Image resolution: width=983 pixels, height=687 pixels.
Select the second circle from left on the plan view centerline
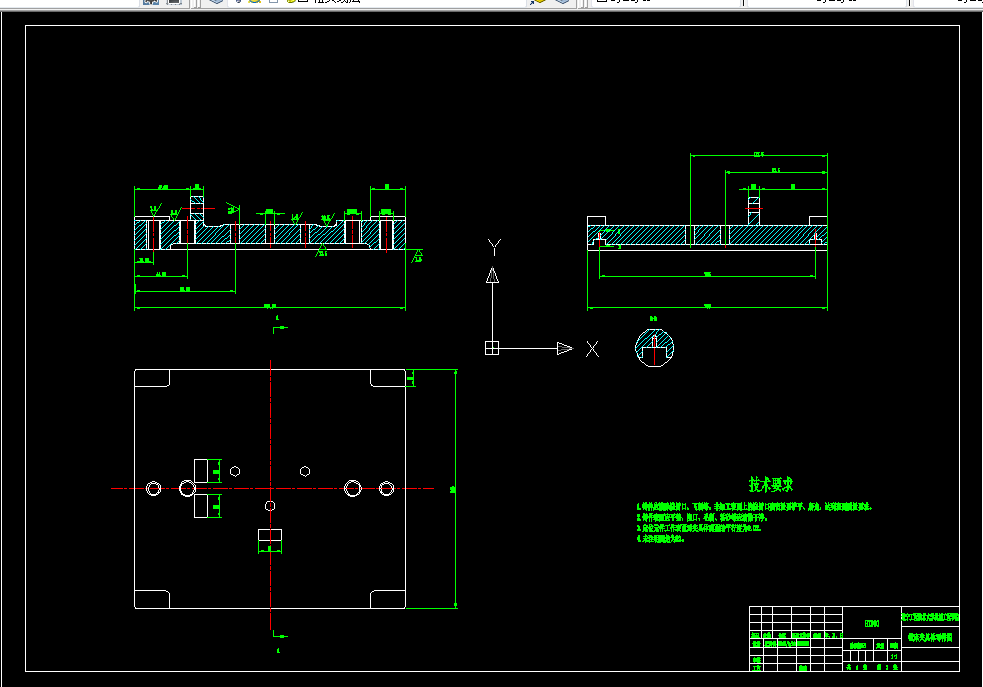coord(187,488)
